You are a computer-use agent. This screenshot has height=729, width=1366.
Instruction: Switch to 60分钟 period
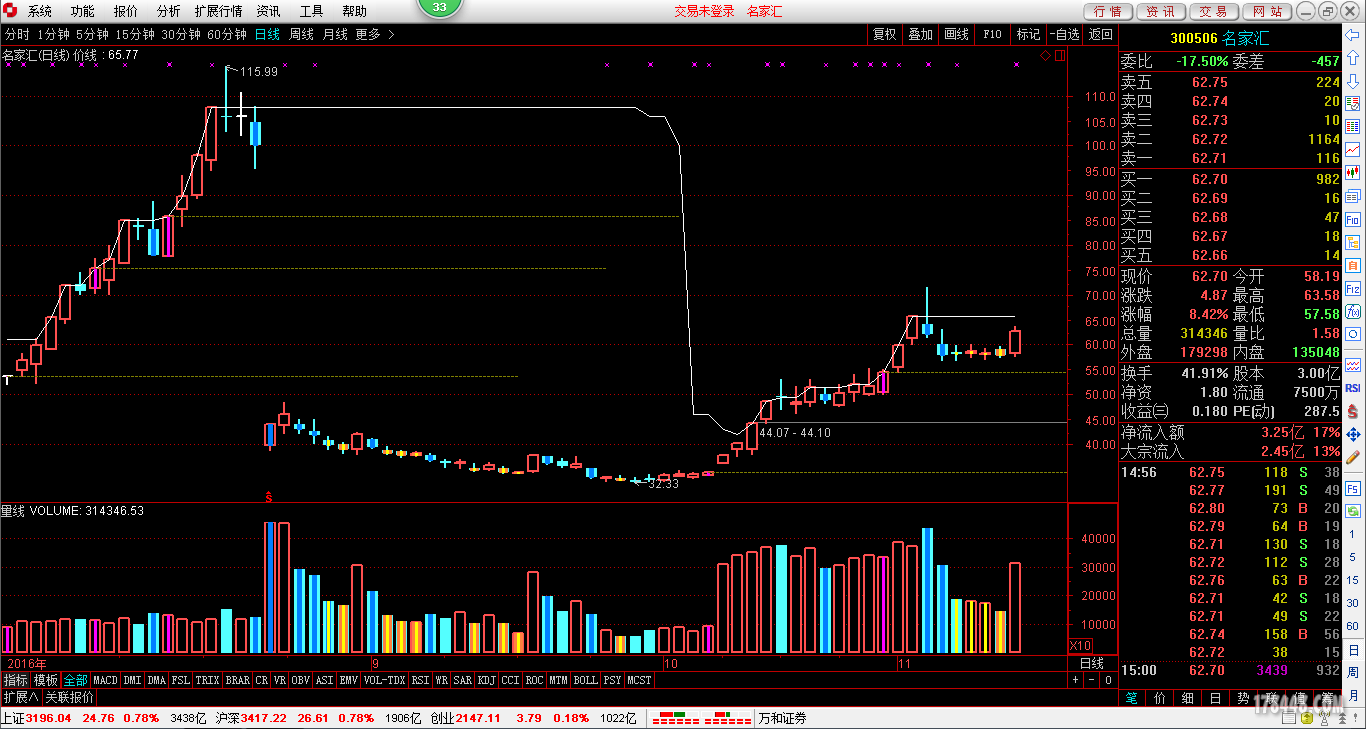pyautogui.click(x=227, y=34)
